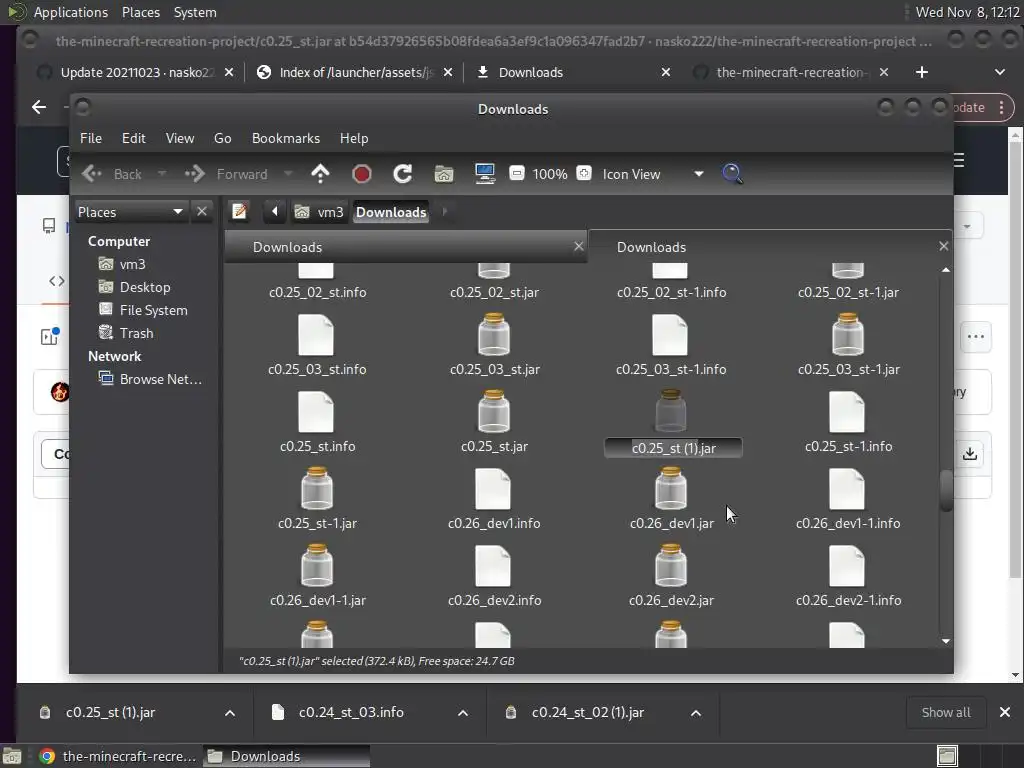
Task: Open vm3 in Places sidebar
Action: (133, 264)
